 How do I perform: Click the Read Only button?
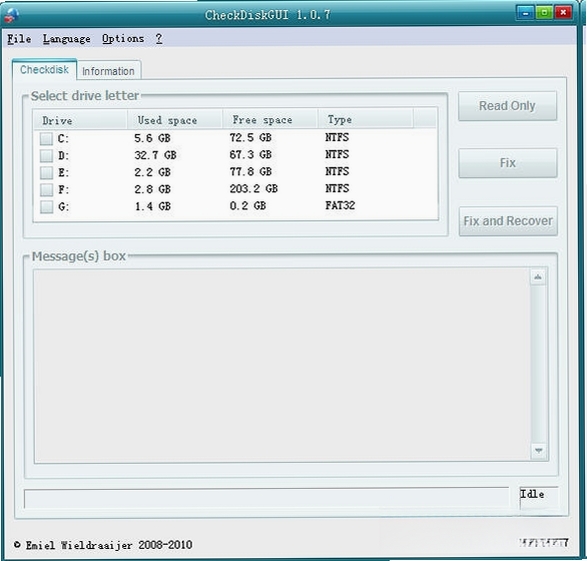[508, 106]
